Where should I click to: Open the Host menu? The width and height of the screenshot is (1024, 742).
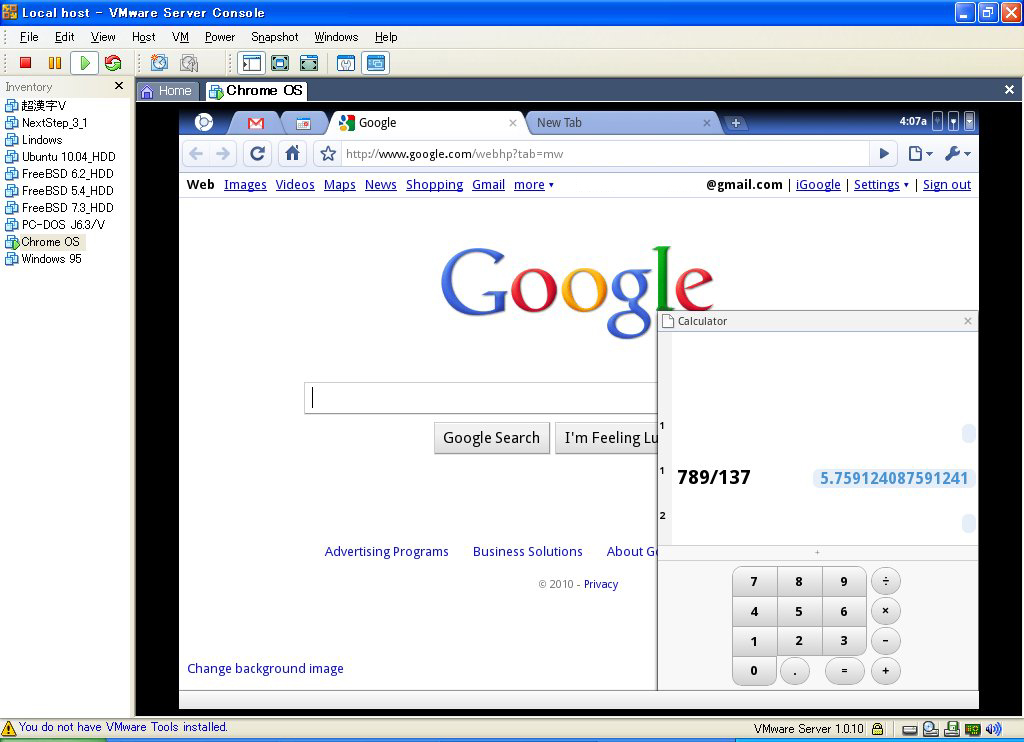[x=144, y=37]
